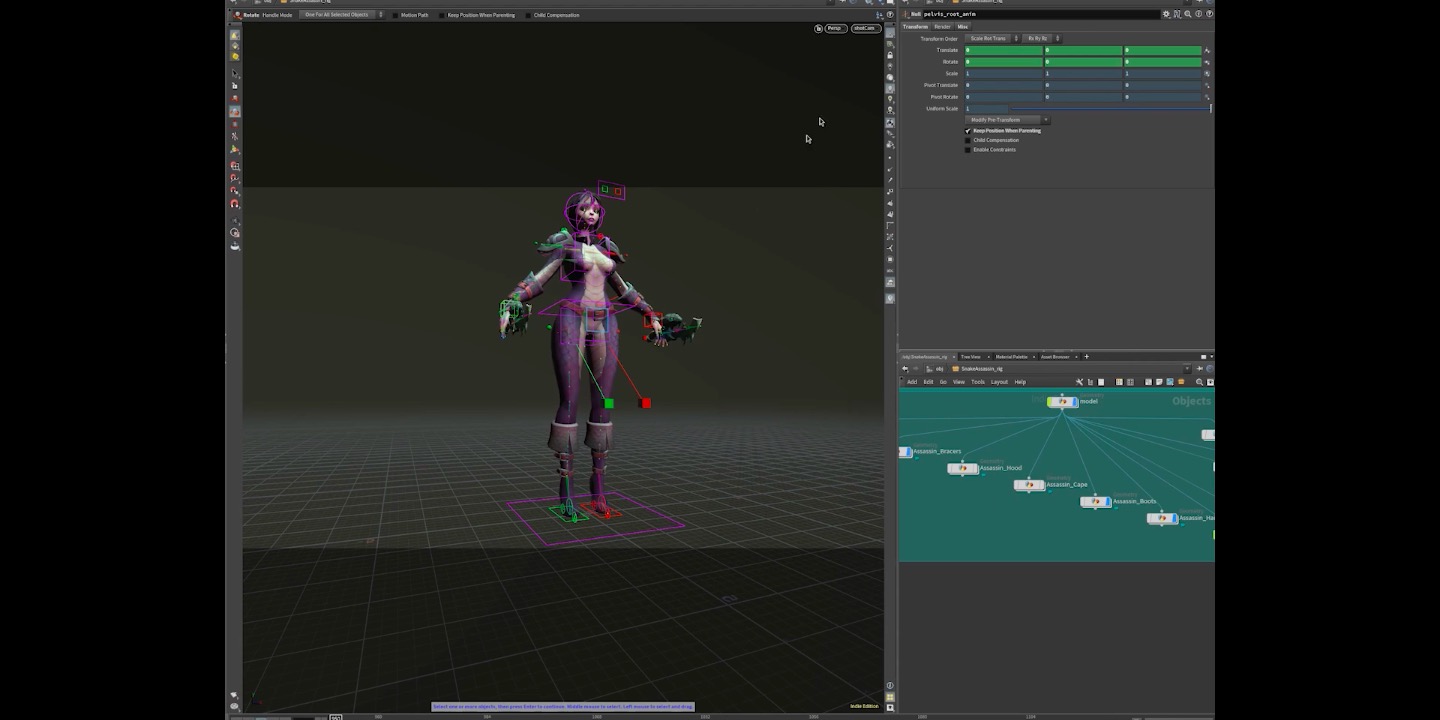1440x720 pixels.
Task: Open network editor wrench tools icon
Action: (1079, 382)
